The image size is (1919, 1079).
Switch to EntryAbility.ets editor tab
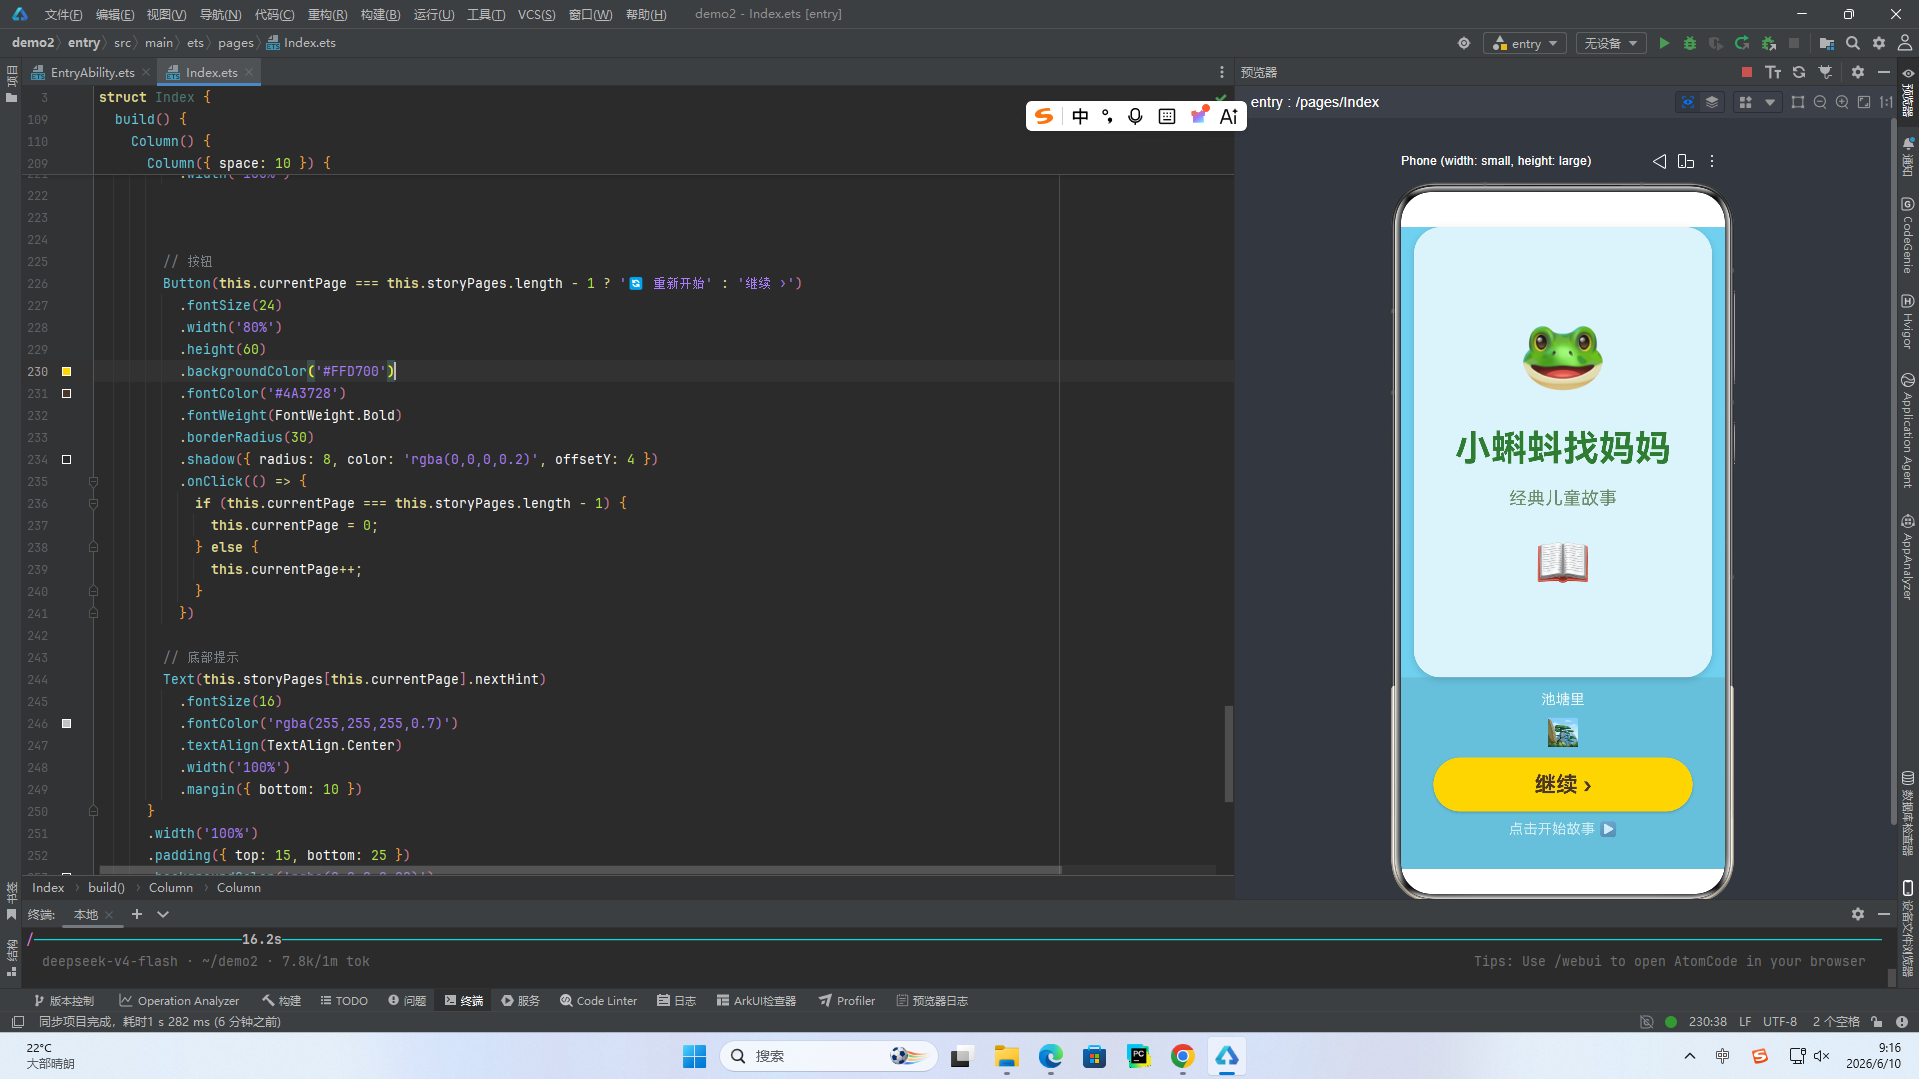pos(92,72)
